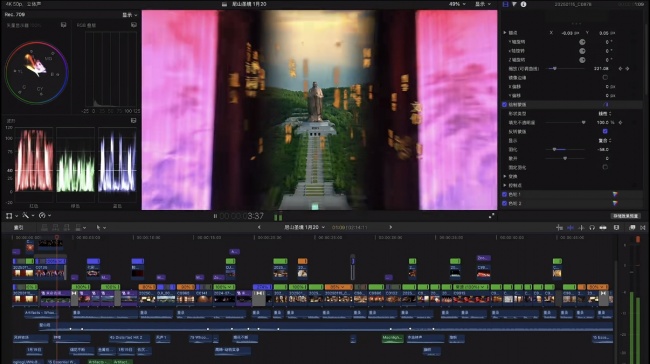This screenshot has width=650, height=364.
Task: Open the info inspector icon
Action: coord(523,4)
